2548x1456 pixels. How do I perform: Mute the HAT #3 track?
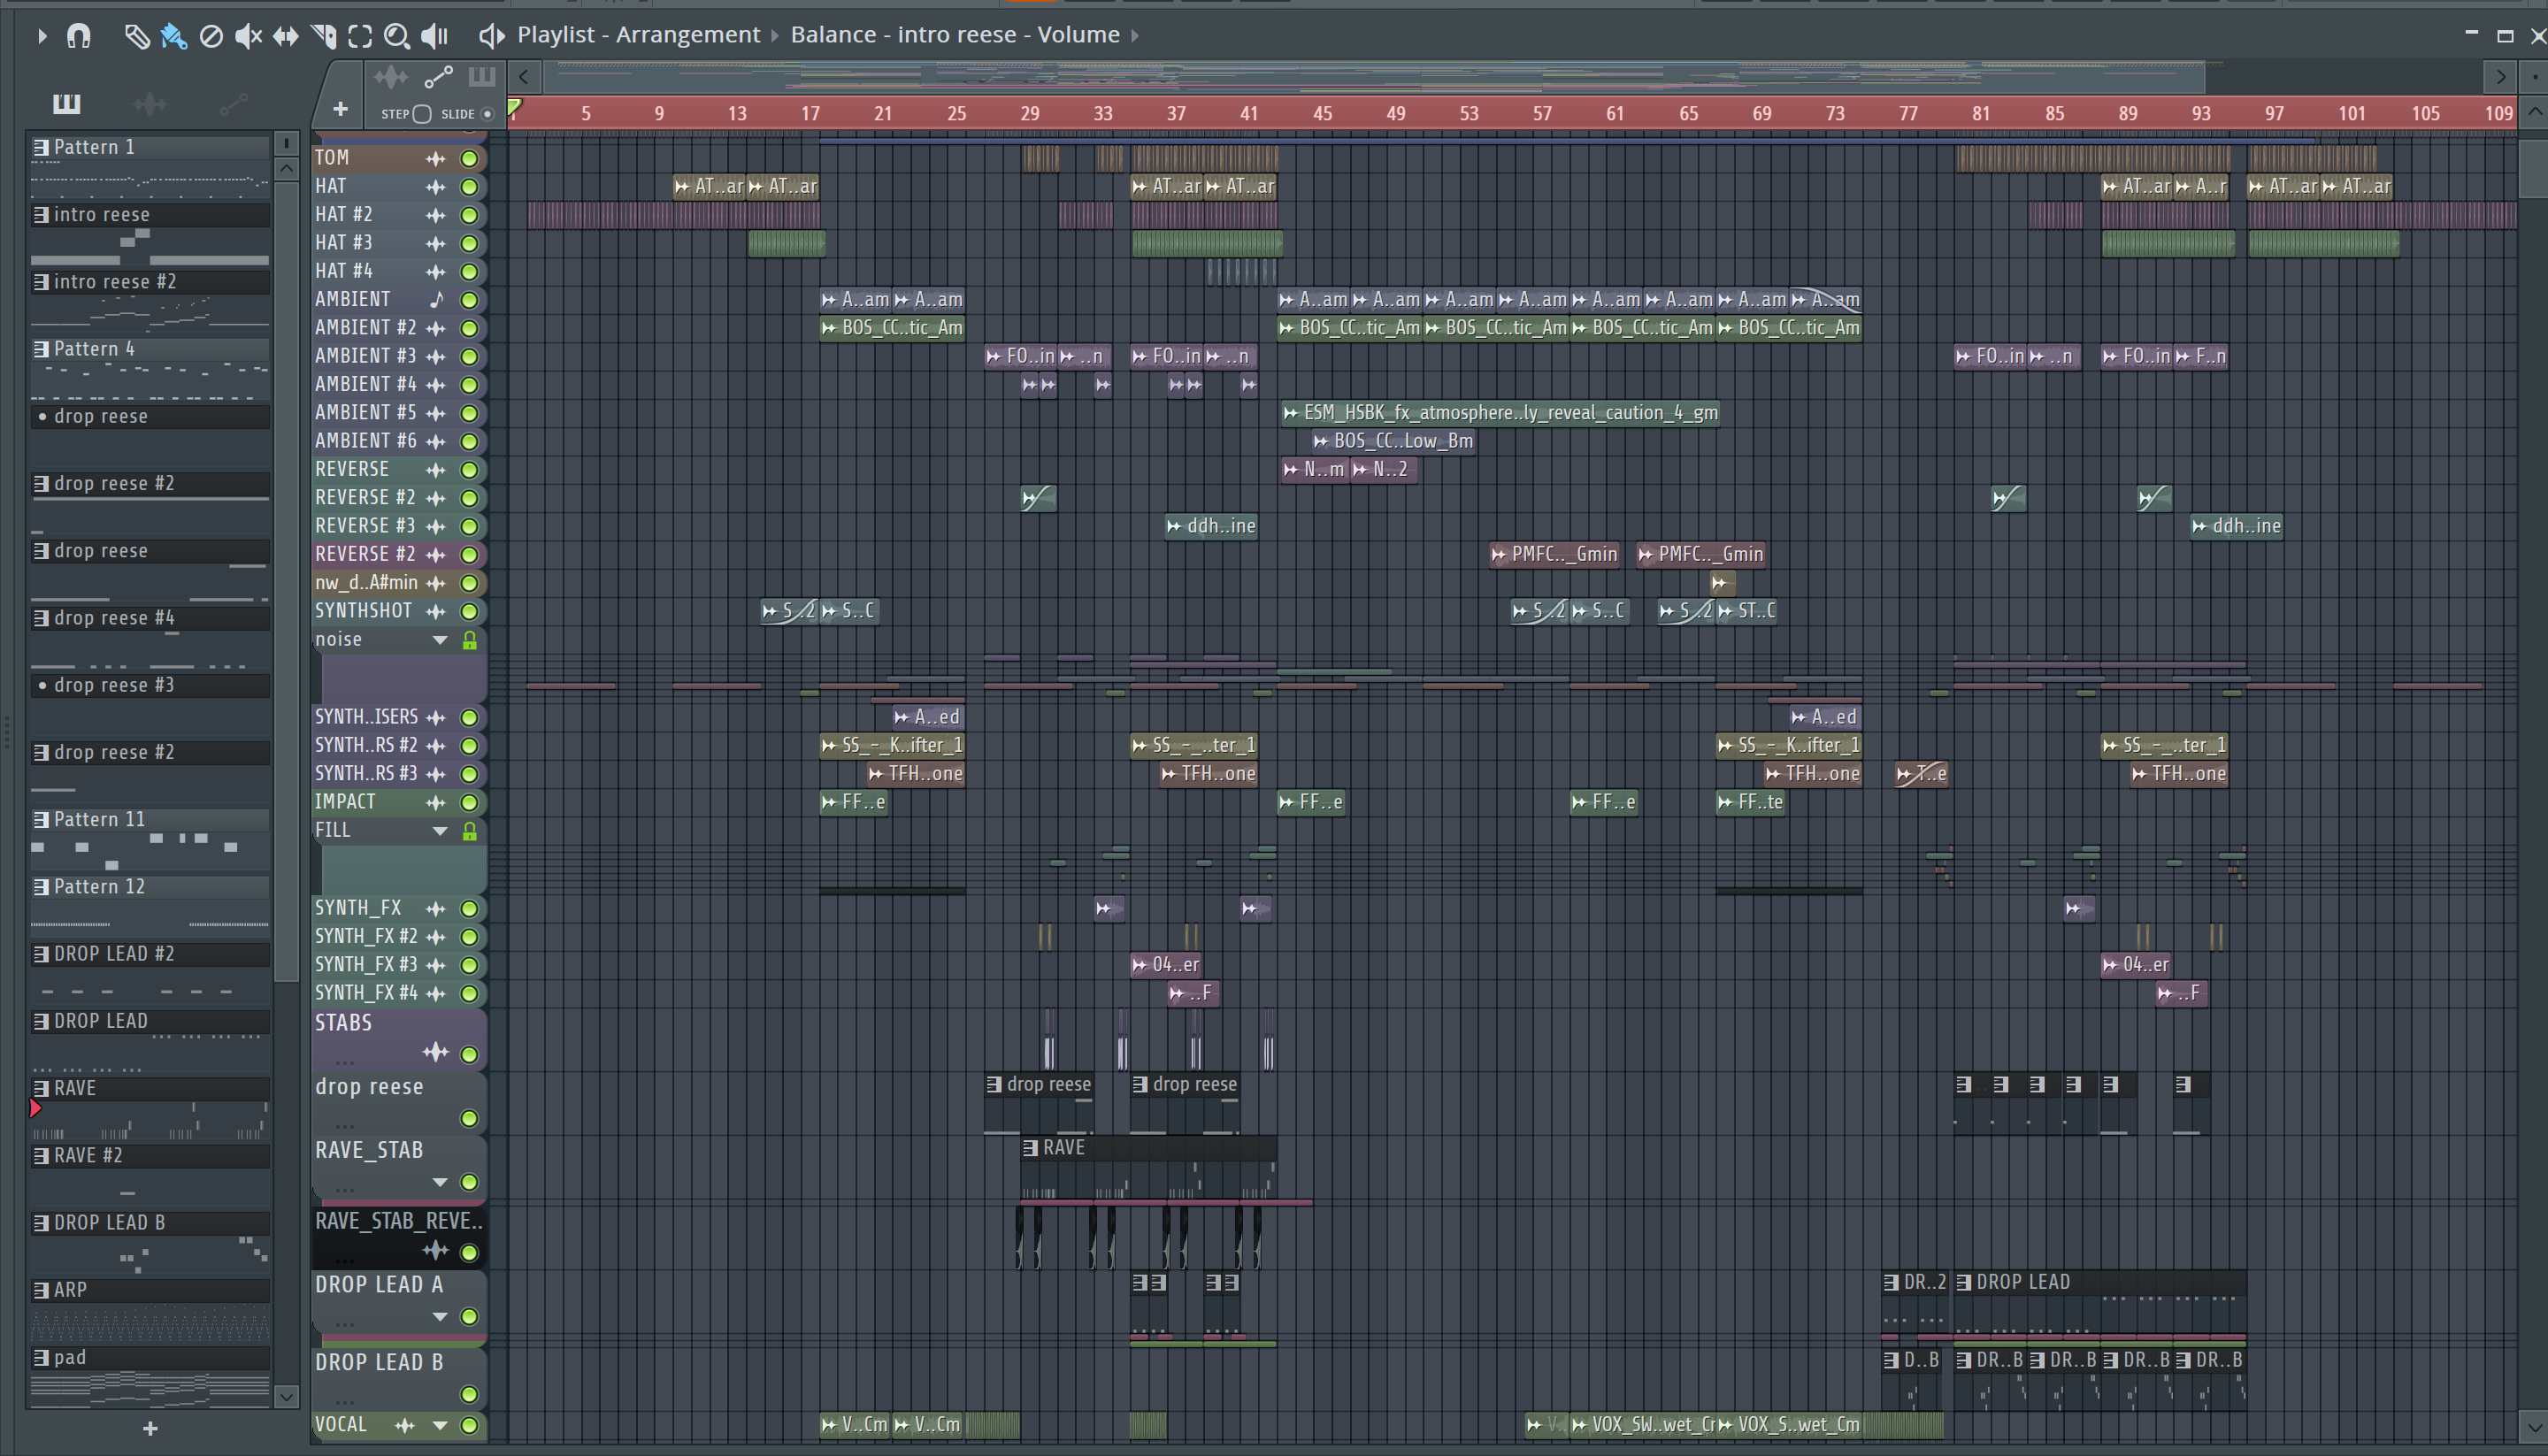[469, 243]
